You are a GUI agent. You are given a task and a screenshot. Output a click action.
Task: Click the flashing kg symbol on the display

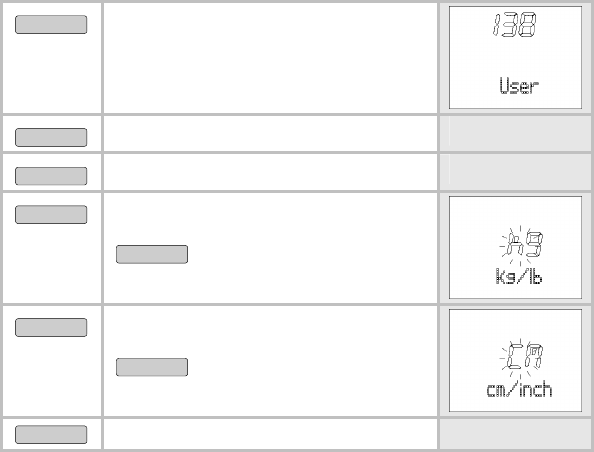(x=522, y=245)
